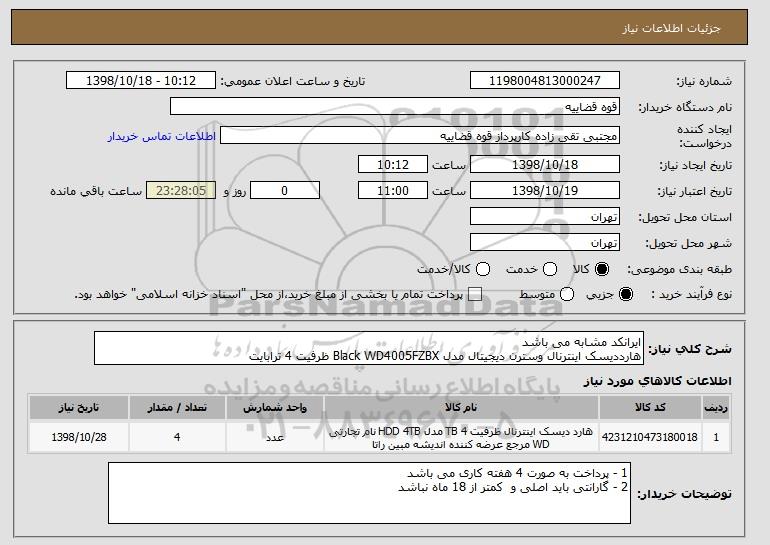Select the کالا radio button
This screenshot has height=545, width=770.
click(x=602, y=269)
